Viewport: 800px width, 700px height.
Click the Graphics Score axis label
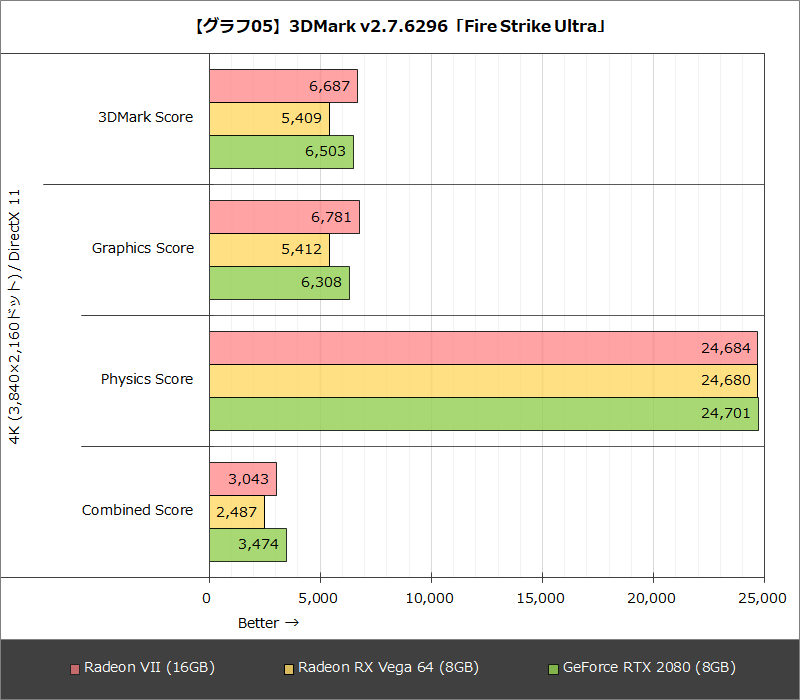pyautogui.click(x=143, y=248)
